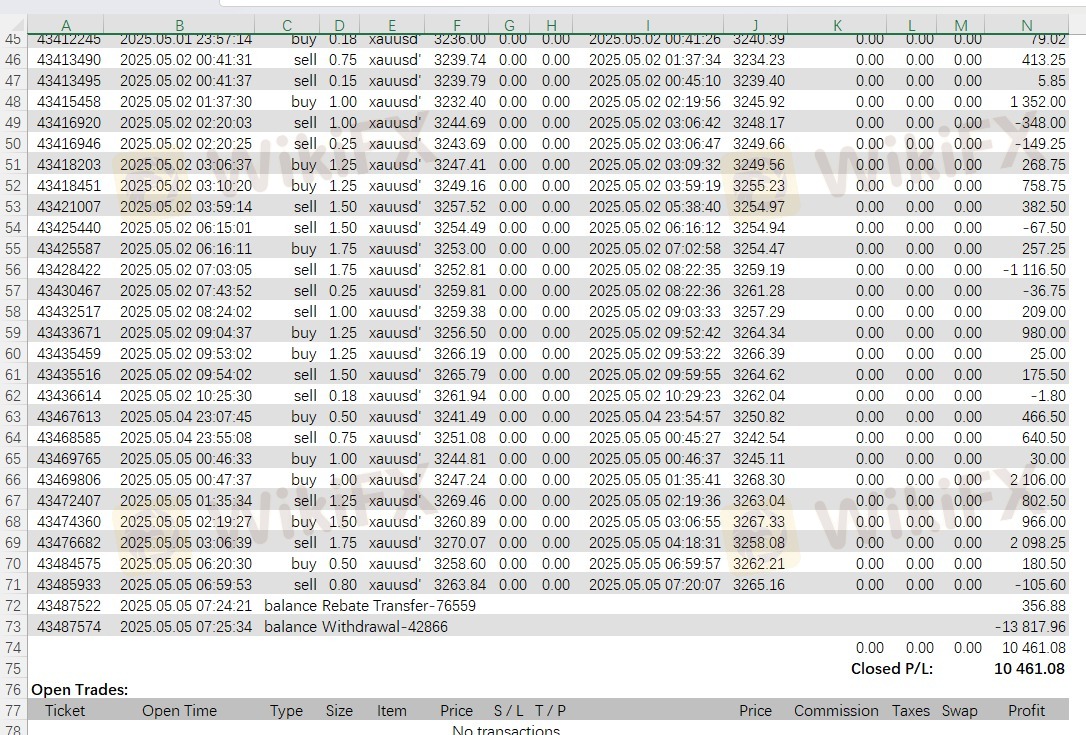
Task: Click ticket cell 43487574
Action: pos(69,627)
